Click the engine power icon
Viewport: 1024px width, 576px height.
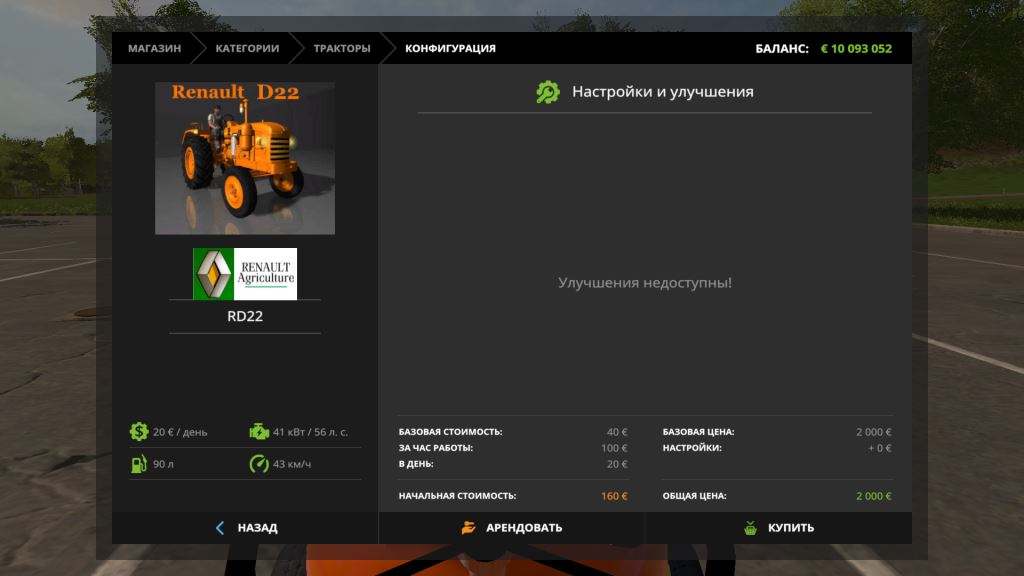[259, 432]
